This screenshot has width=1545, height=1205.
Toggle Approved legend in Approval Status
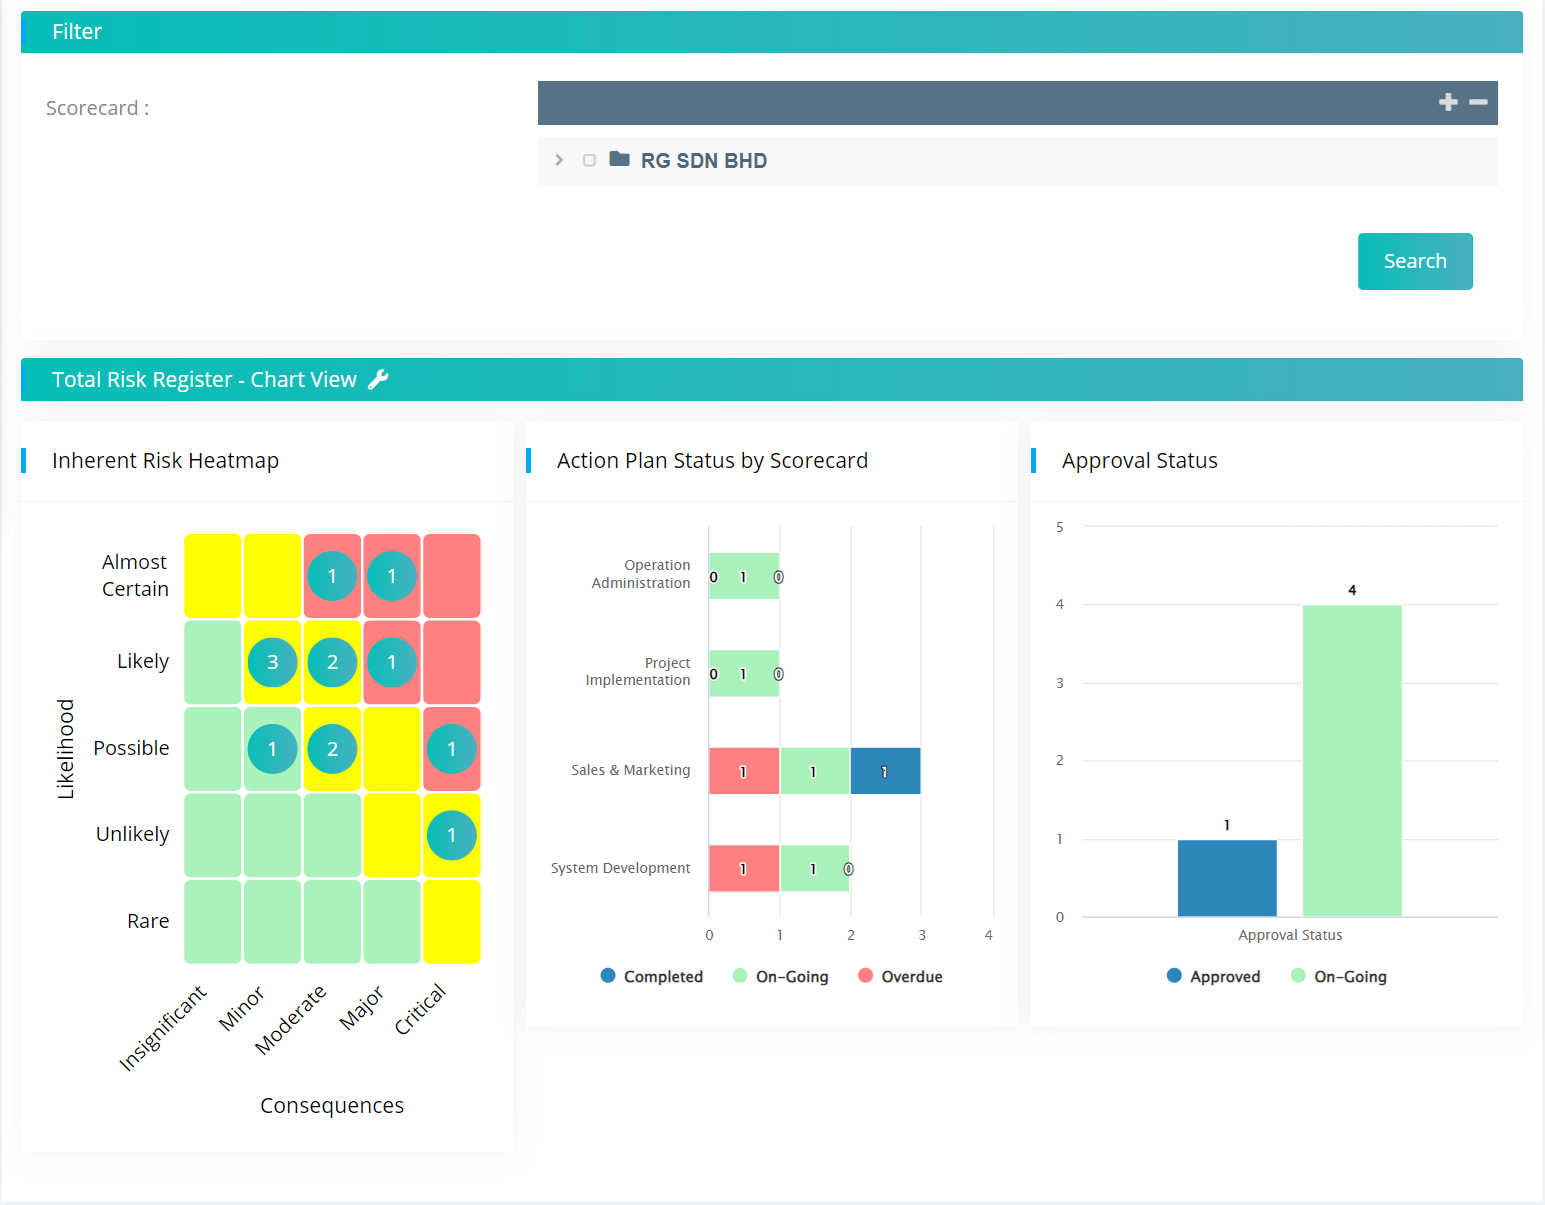pyautogui.click(x=1213, y=976)
